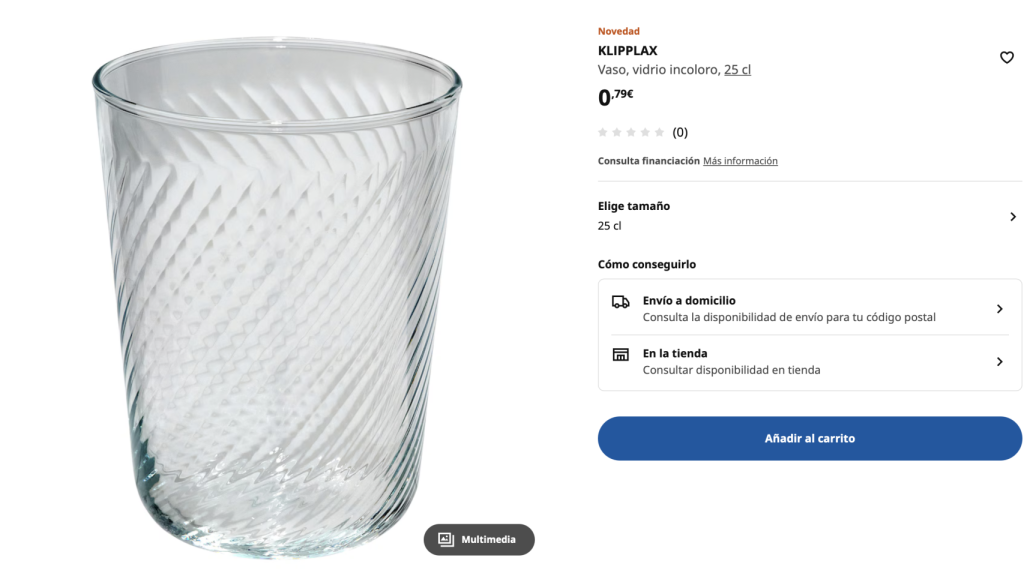The image size is (1024, 576).
Task: Click the first rating star
Action: (602, 131)
